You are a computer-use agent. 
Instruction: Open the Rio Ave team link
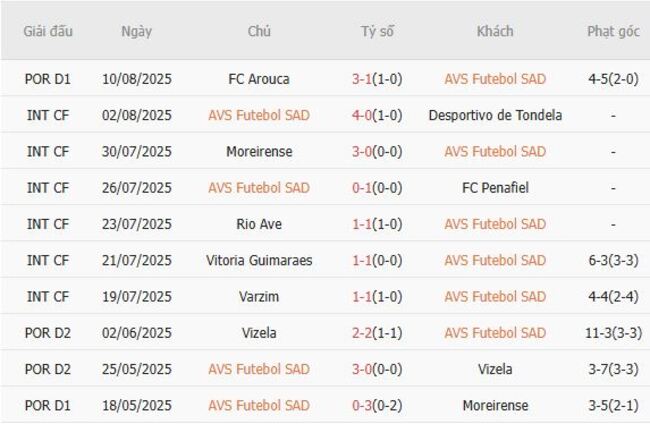click(x=259, y=224)
